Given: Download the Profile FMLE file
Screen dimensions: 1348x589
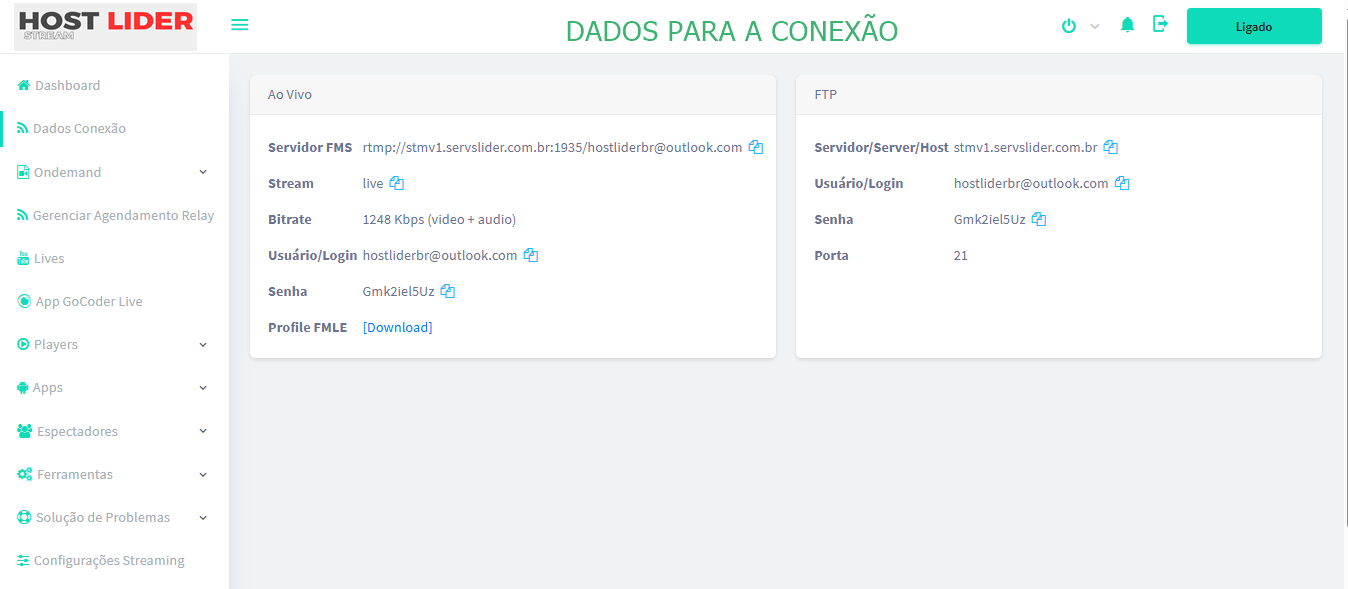Looking at the screenshot, I should (x=397, y=327).
